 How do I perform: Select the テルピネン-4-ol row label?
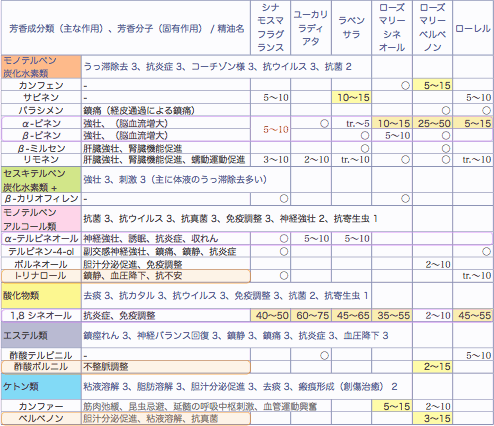tap(41, 251)
